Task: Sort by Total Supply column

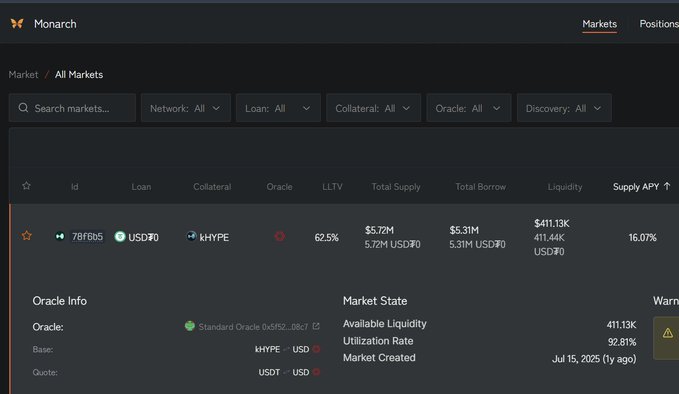Action: (396, 187)
